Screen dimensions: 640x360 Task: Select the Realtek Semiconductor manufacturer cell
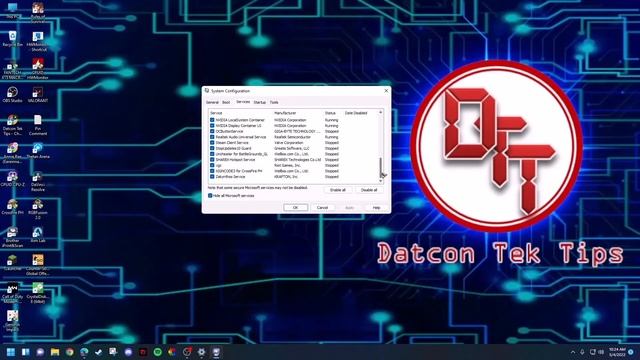[x=292, y=137]
